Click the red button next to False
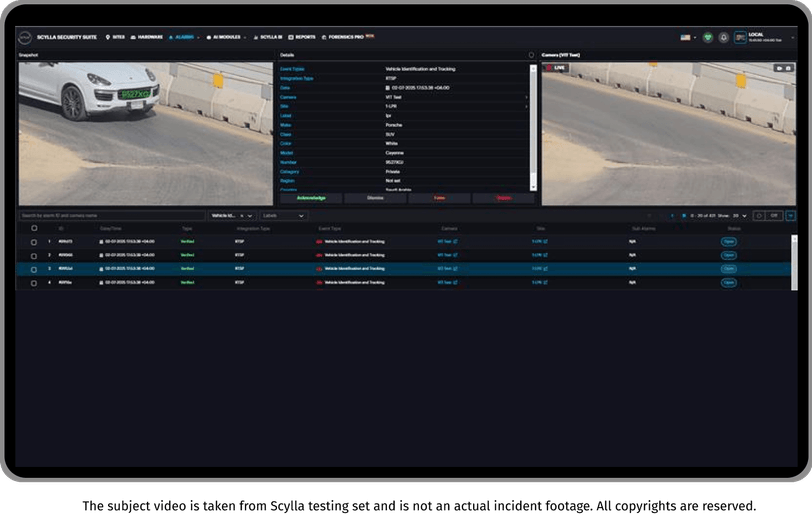 (504, 198)
